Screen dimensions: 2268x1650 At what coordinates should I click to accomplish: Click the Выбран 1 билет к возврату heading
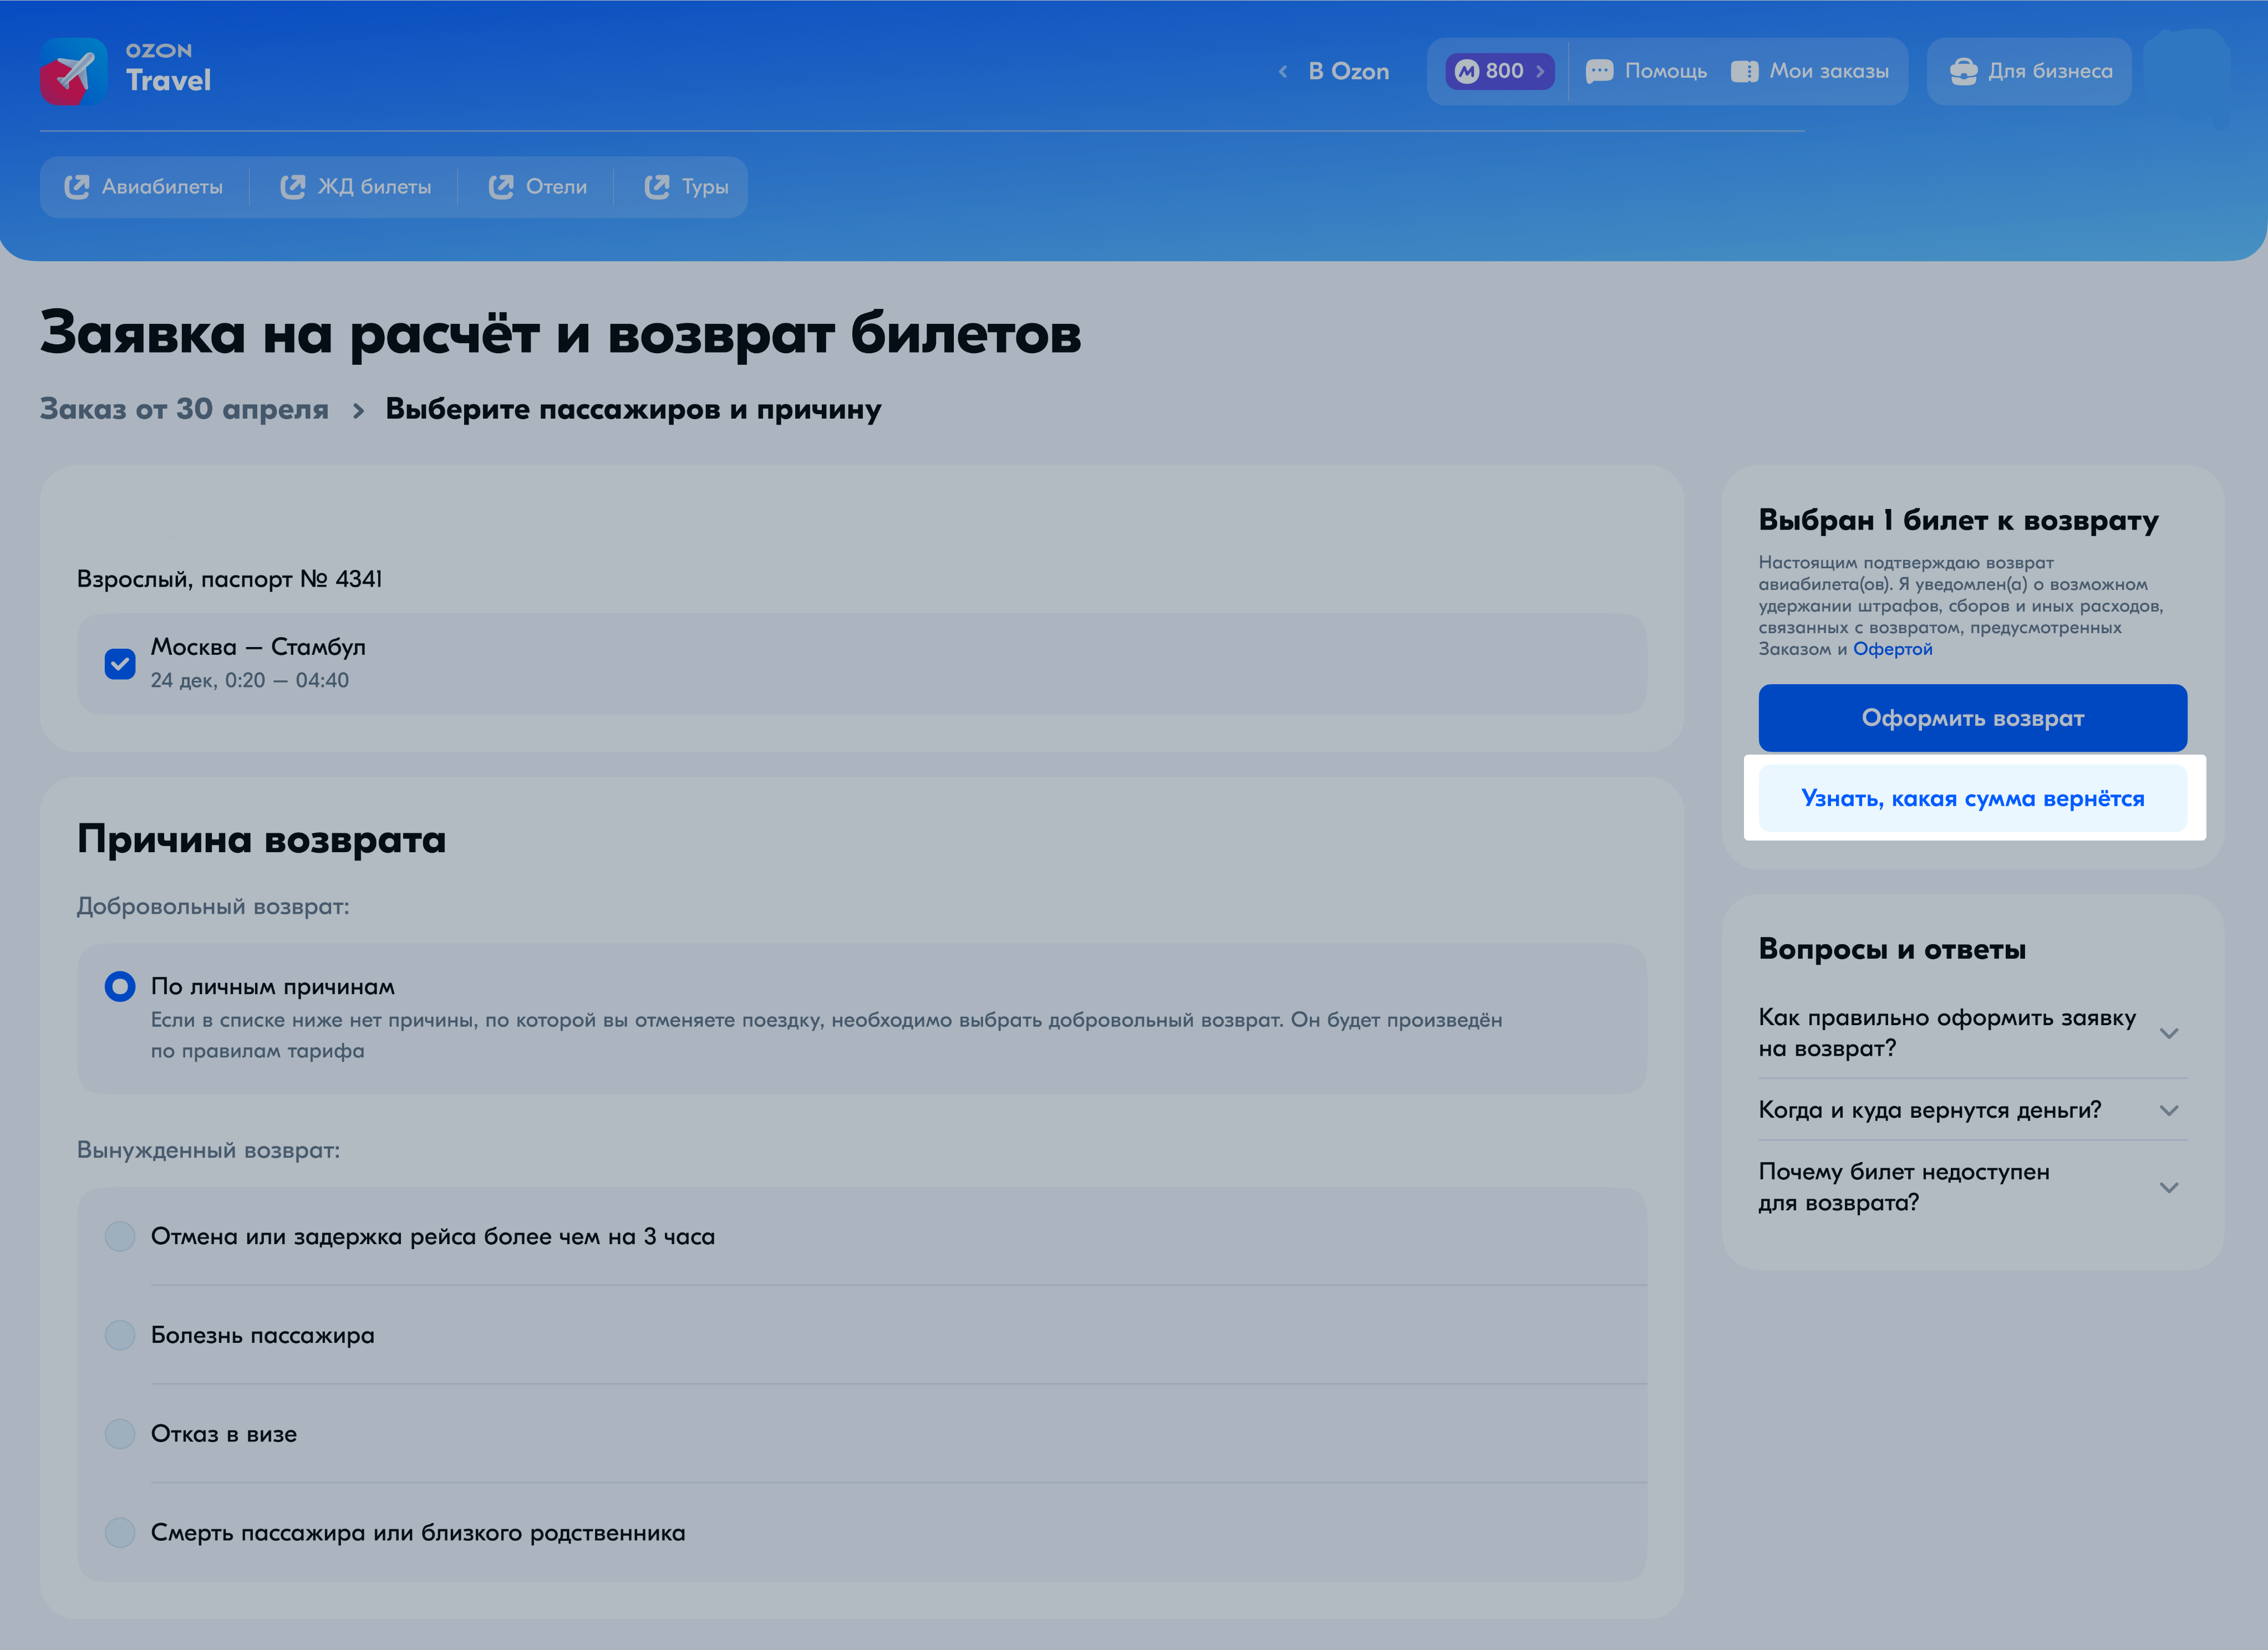(x=1958, y=521)
